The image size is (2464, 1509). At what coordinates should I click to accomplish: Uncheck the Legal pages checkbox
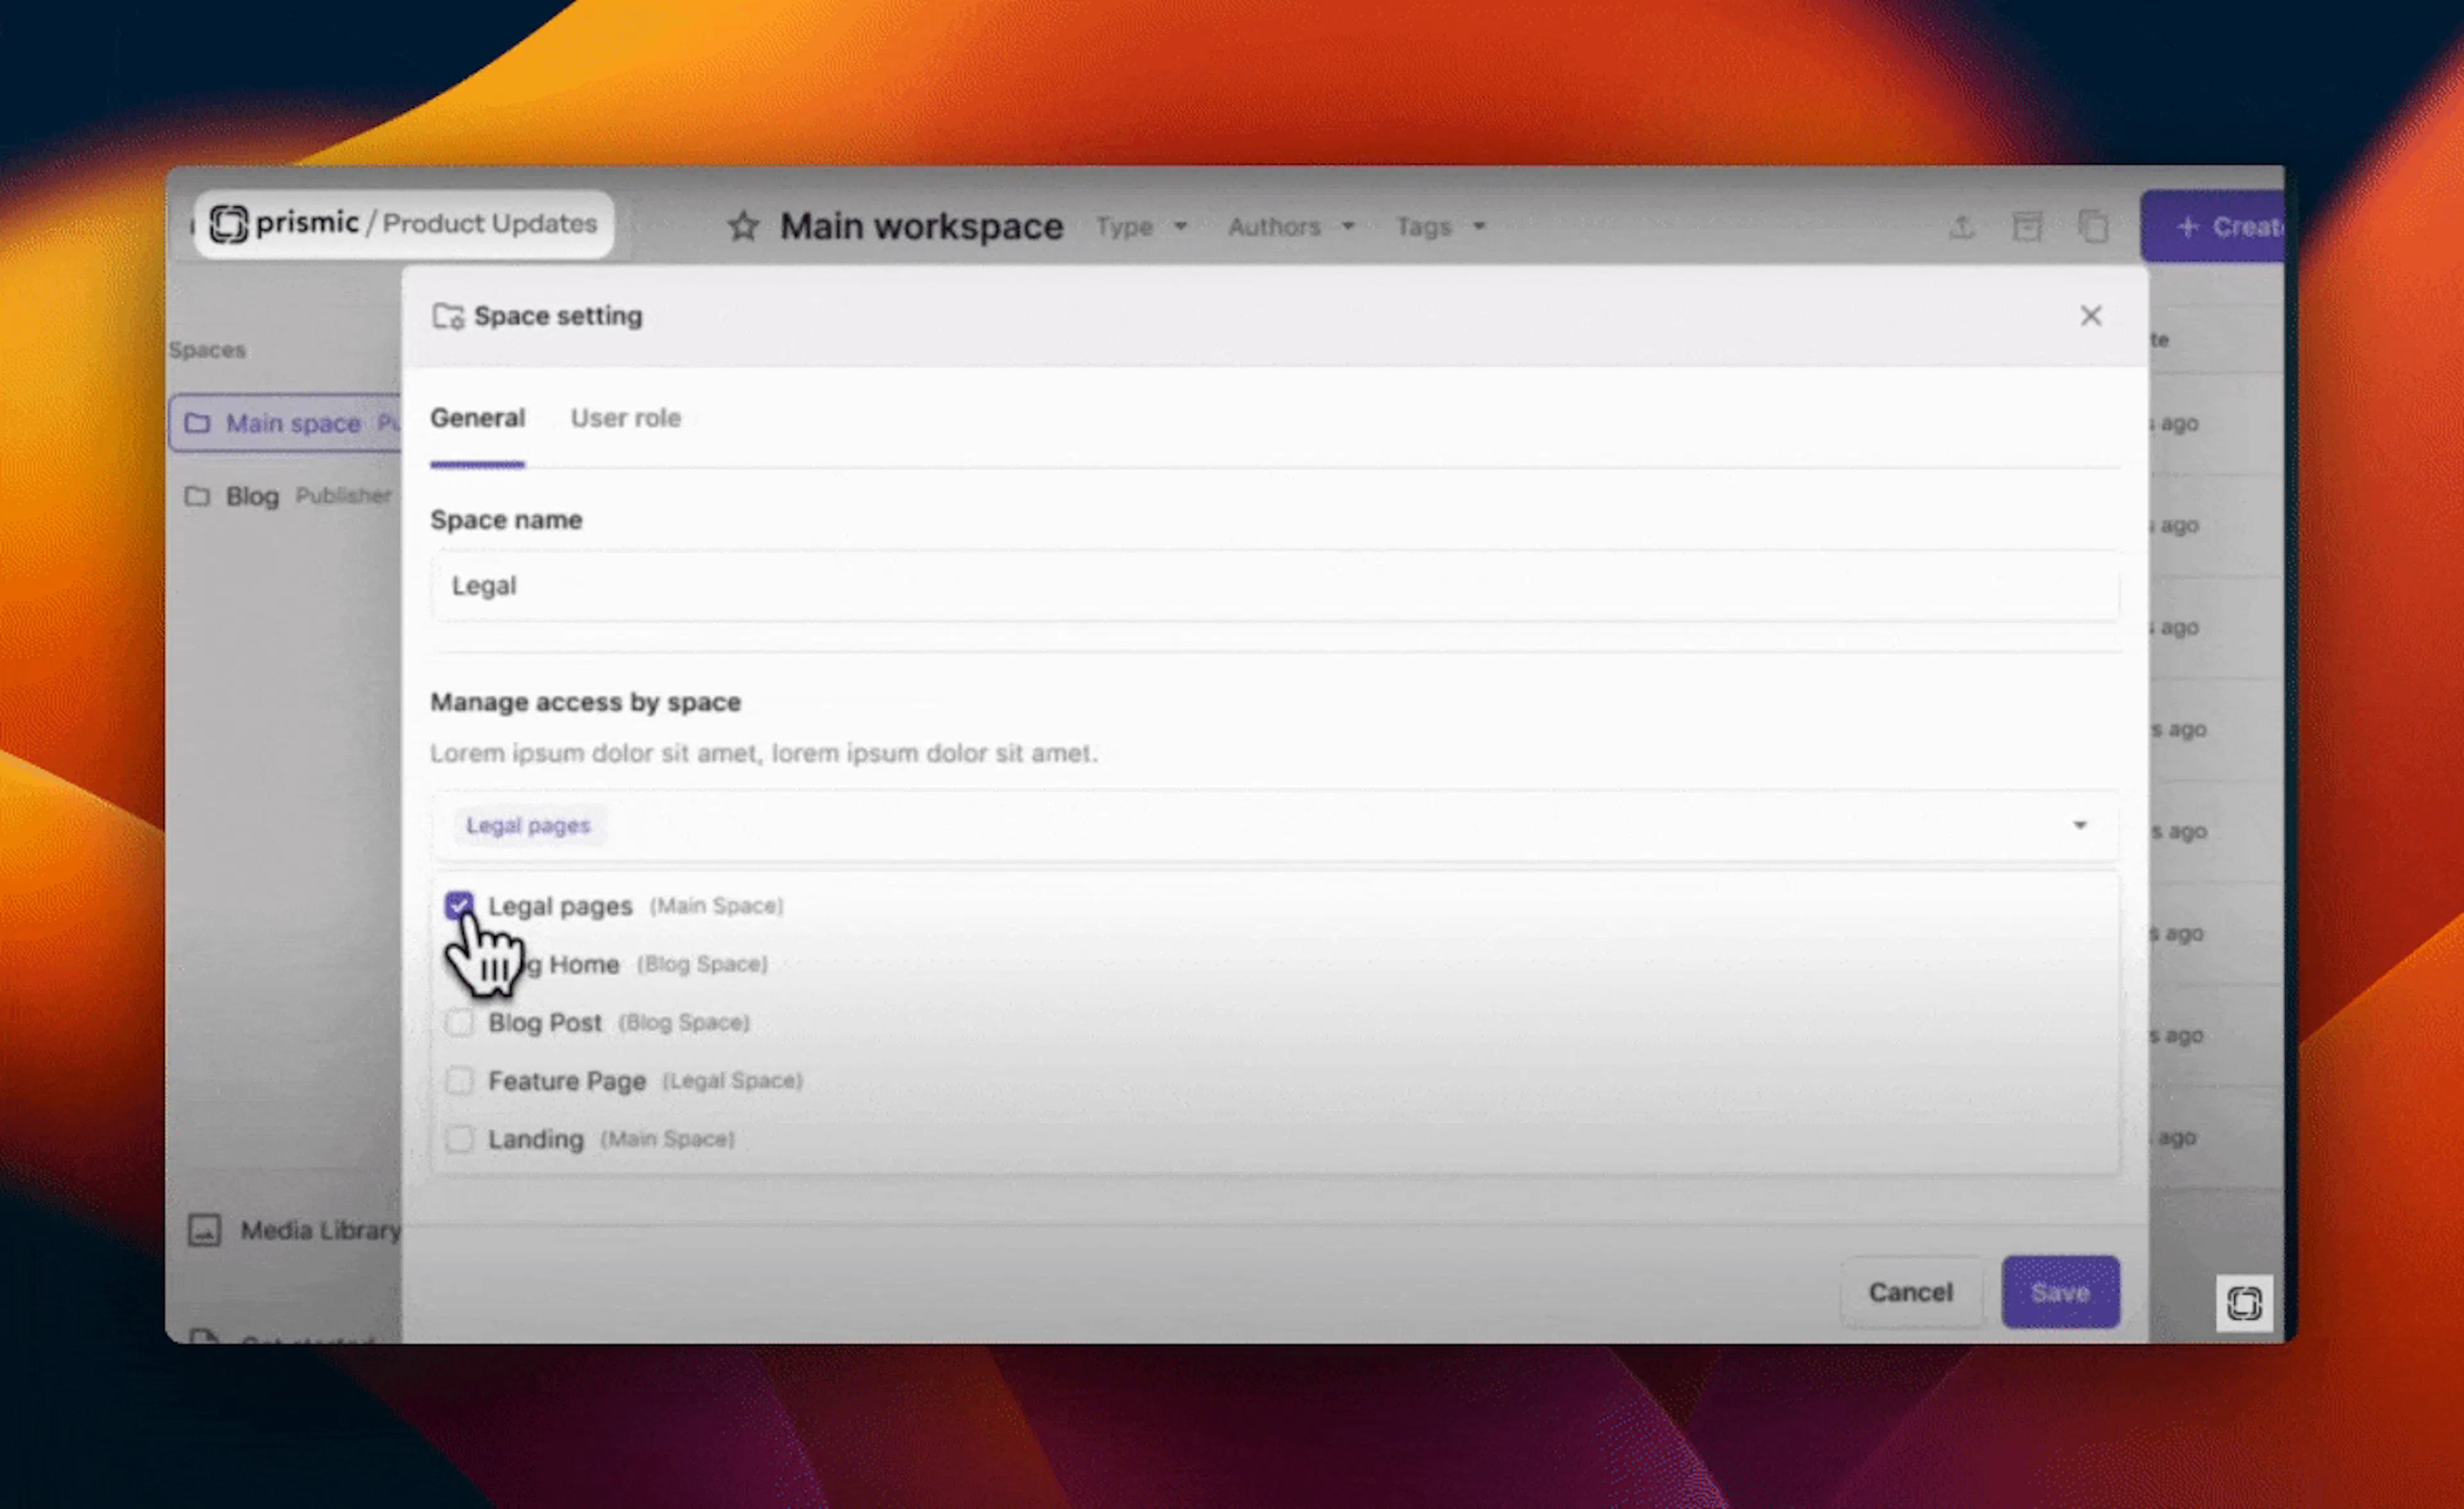459,906
